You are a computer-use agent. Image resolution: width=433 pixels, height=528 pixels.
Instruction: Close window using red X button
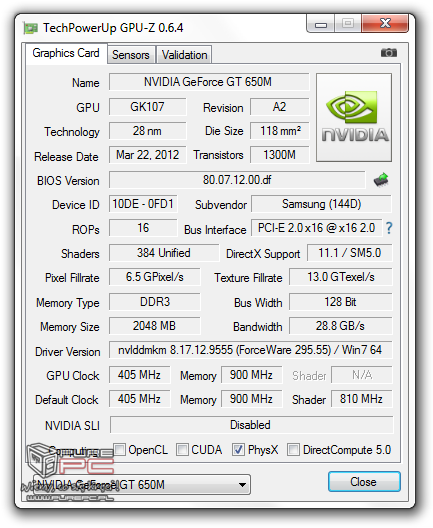[385, 24]
